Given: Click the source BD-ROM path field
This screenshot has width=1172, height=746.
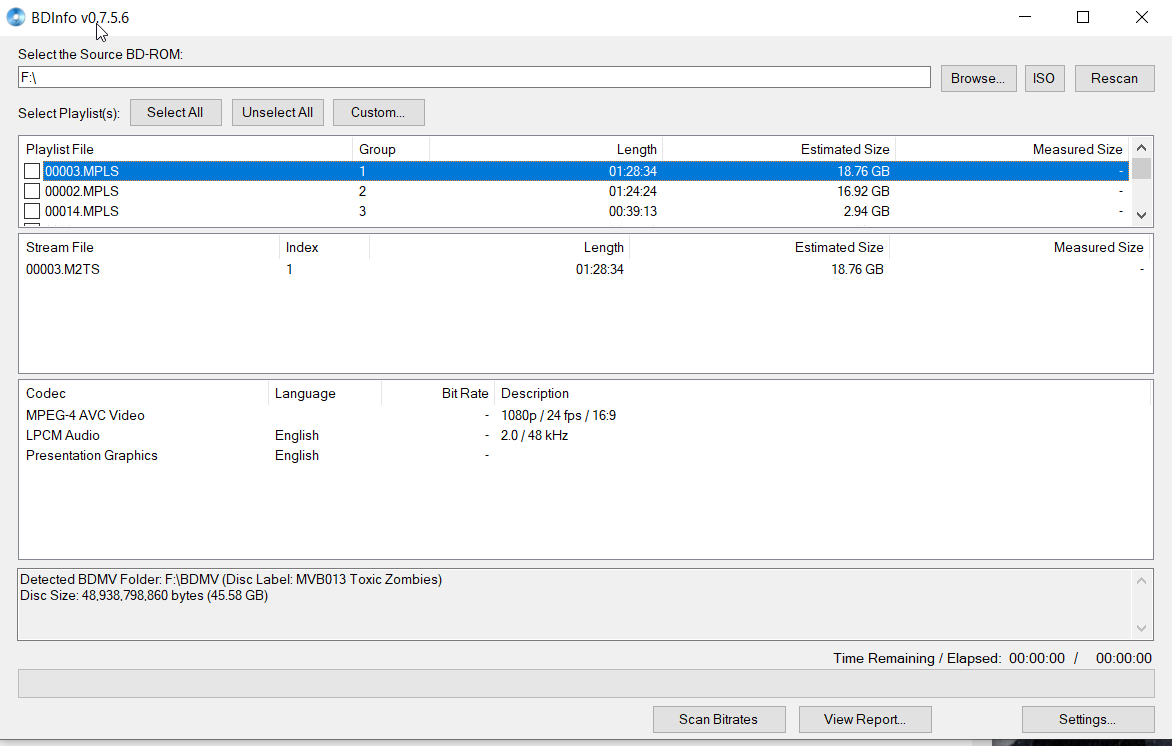Looking at the screenshot, I should 474,78.
